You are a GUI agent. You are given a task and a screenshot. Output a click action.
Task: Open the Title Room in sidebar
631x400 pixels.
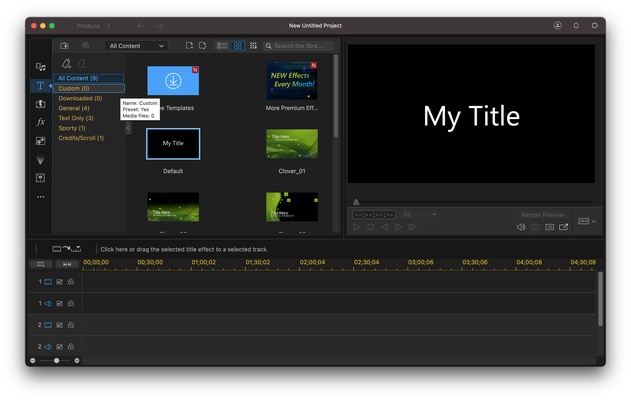(x=40, y=86)
